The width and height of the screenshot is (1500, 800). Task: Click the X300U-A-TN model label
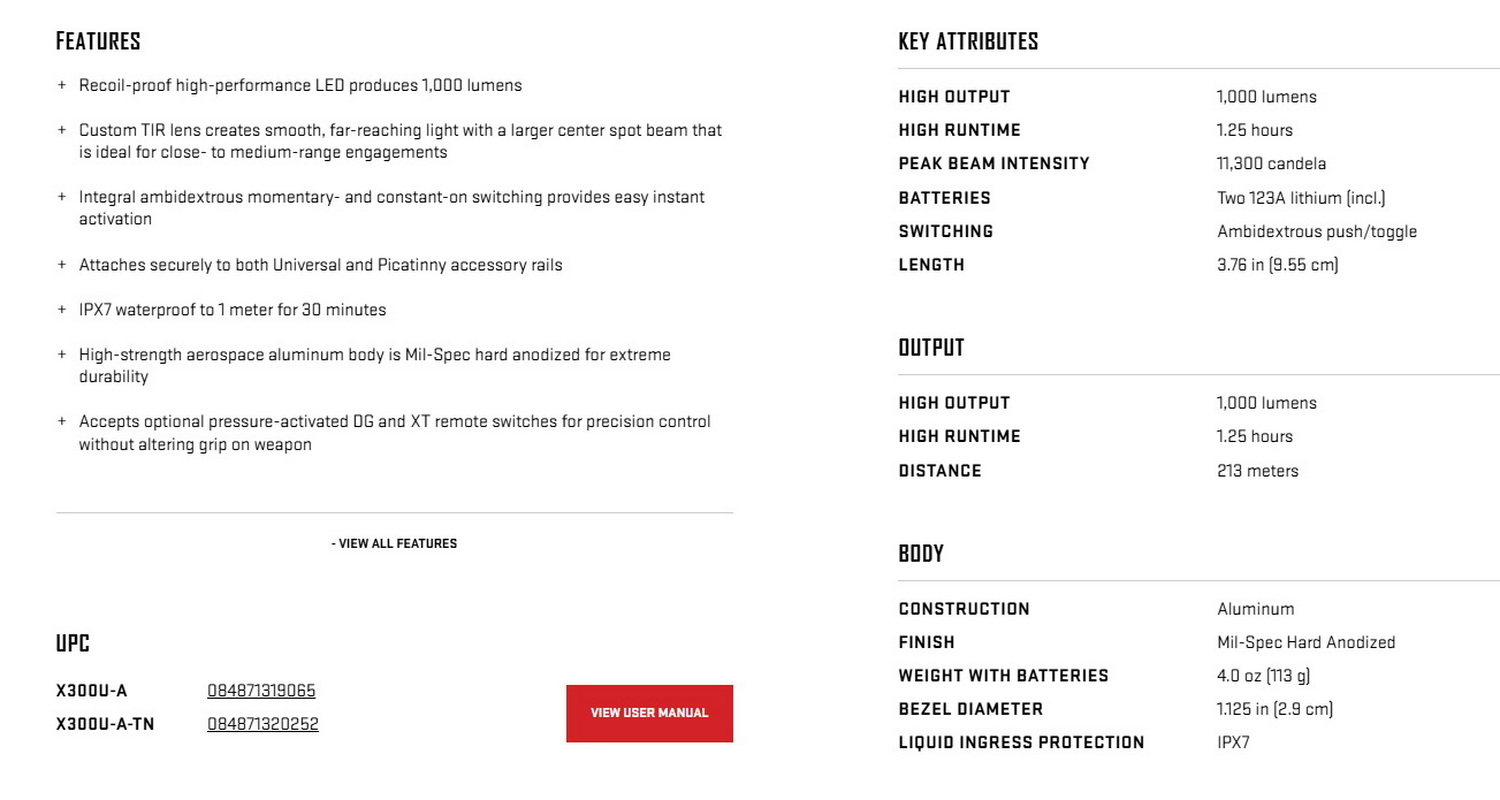(x=106, y=724)
